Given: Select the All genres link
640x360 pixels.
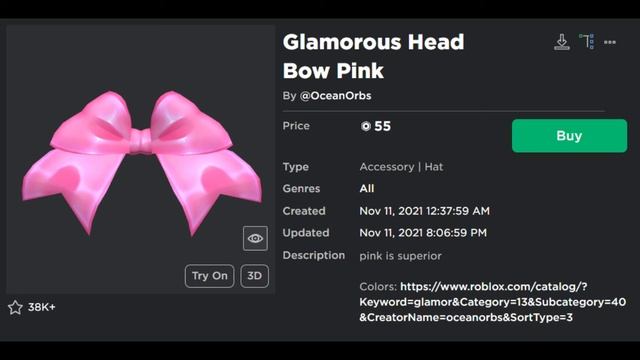Looking at the screenshot, I should click(367, 189).
